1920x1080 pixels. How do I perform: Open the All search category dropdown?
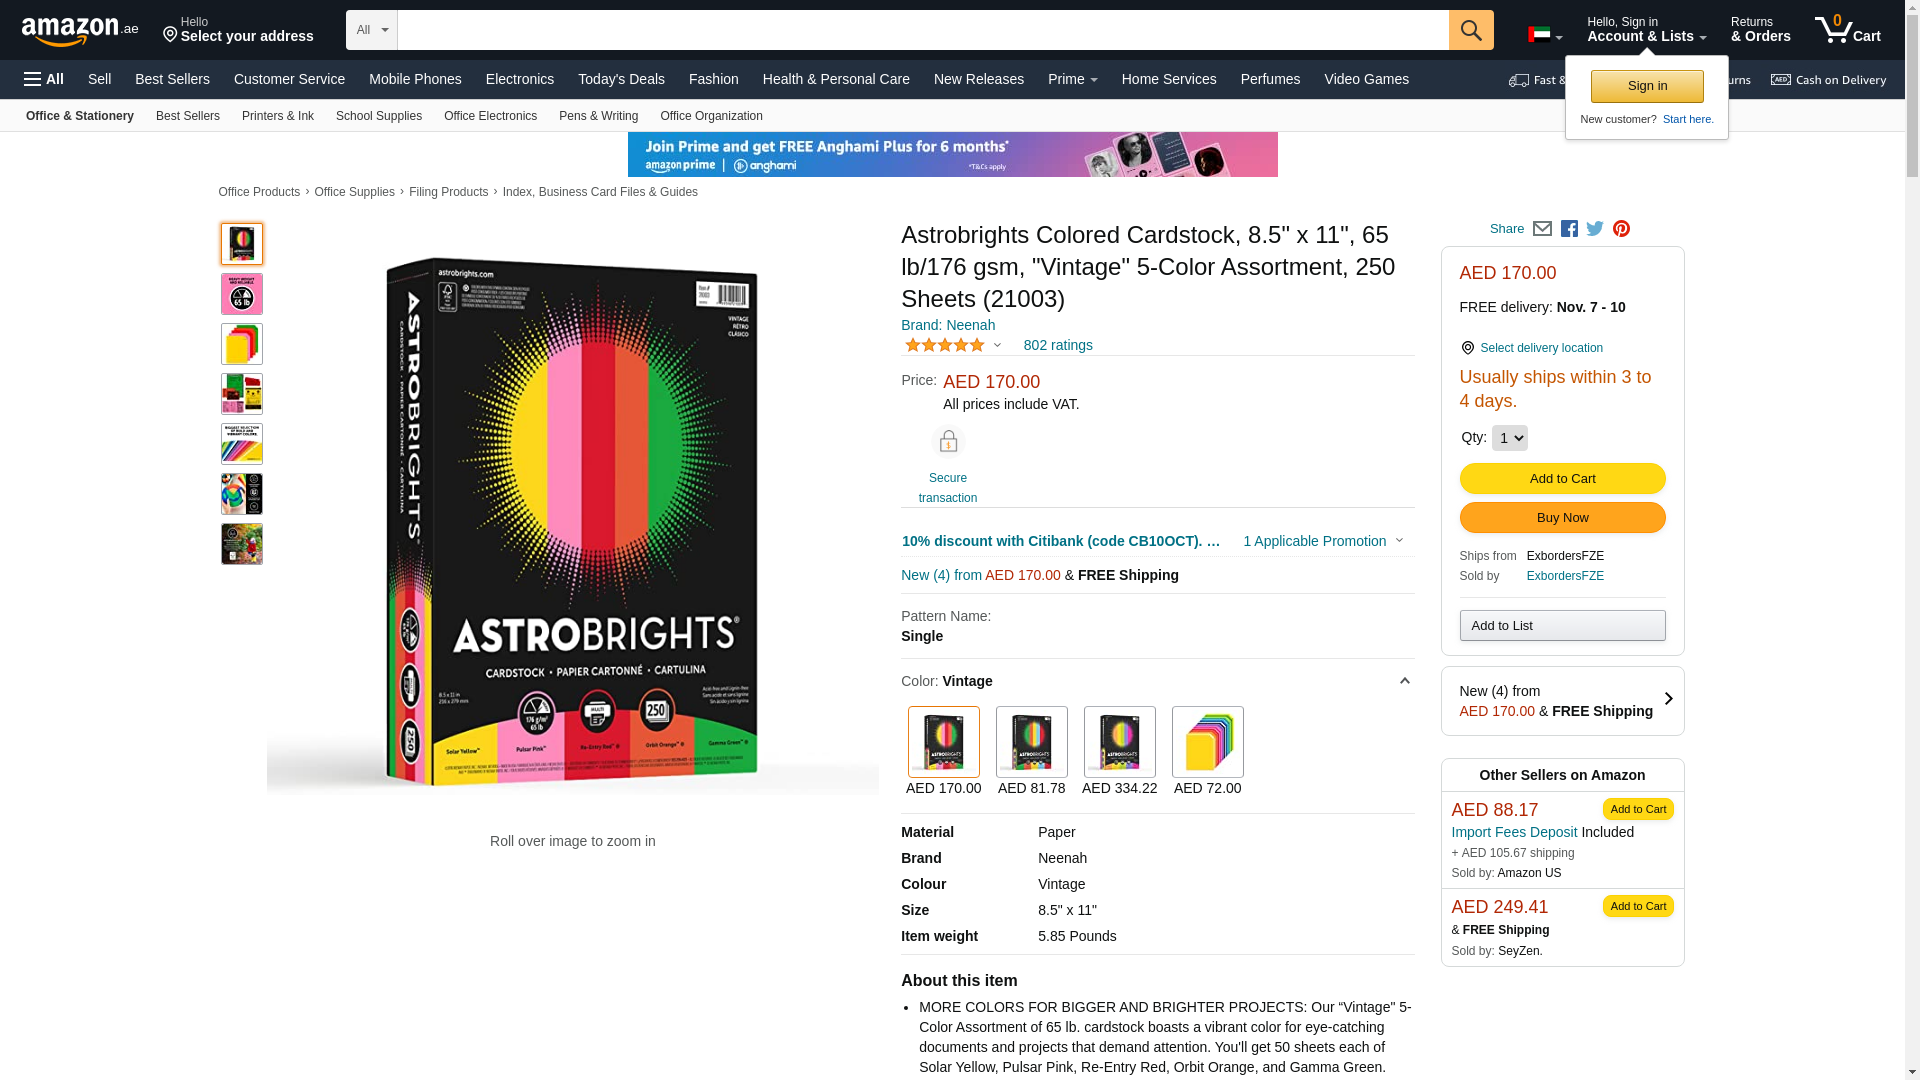tap(372, 30)
